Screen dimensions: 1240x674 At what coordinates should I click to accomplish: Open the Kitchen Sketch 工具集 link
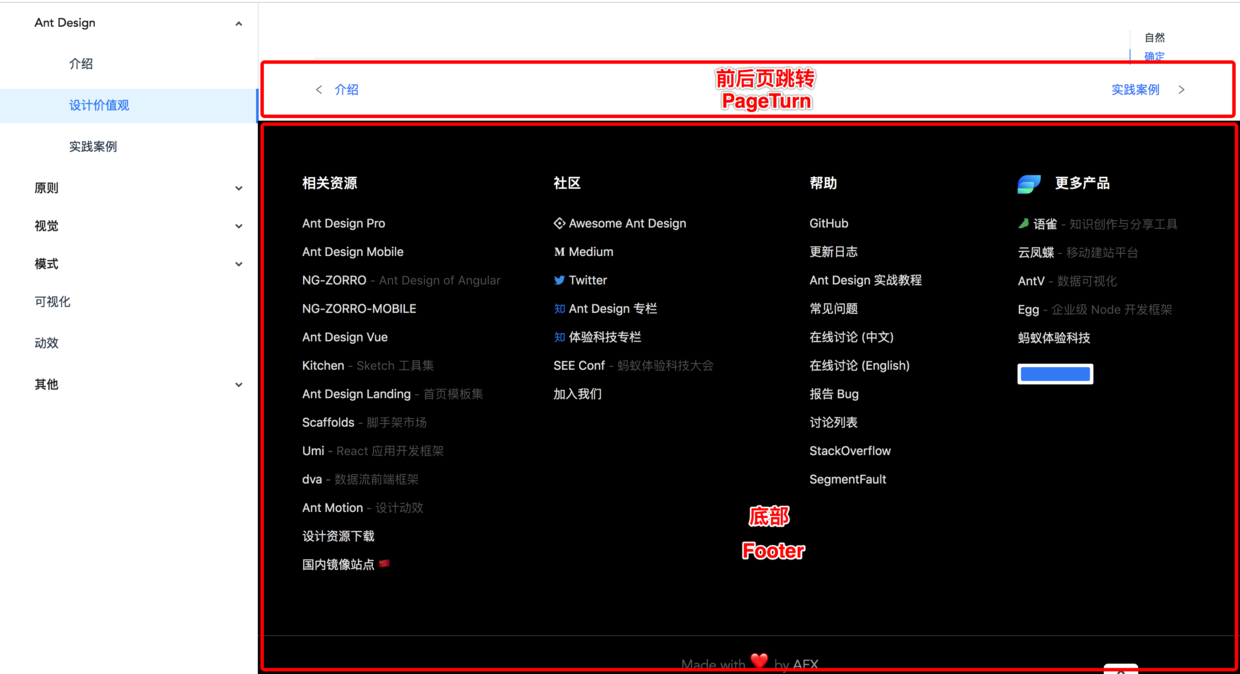pos(368,366)
